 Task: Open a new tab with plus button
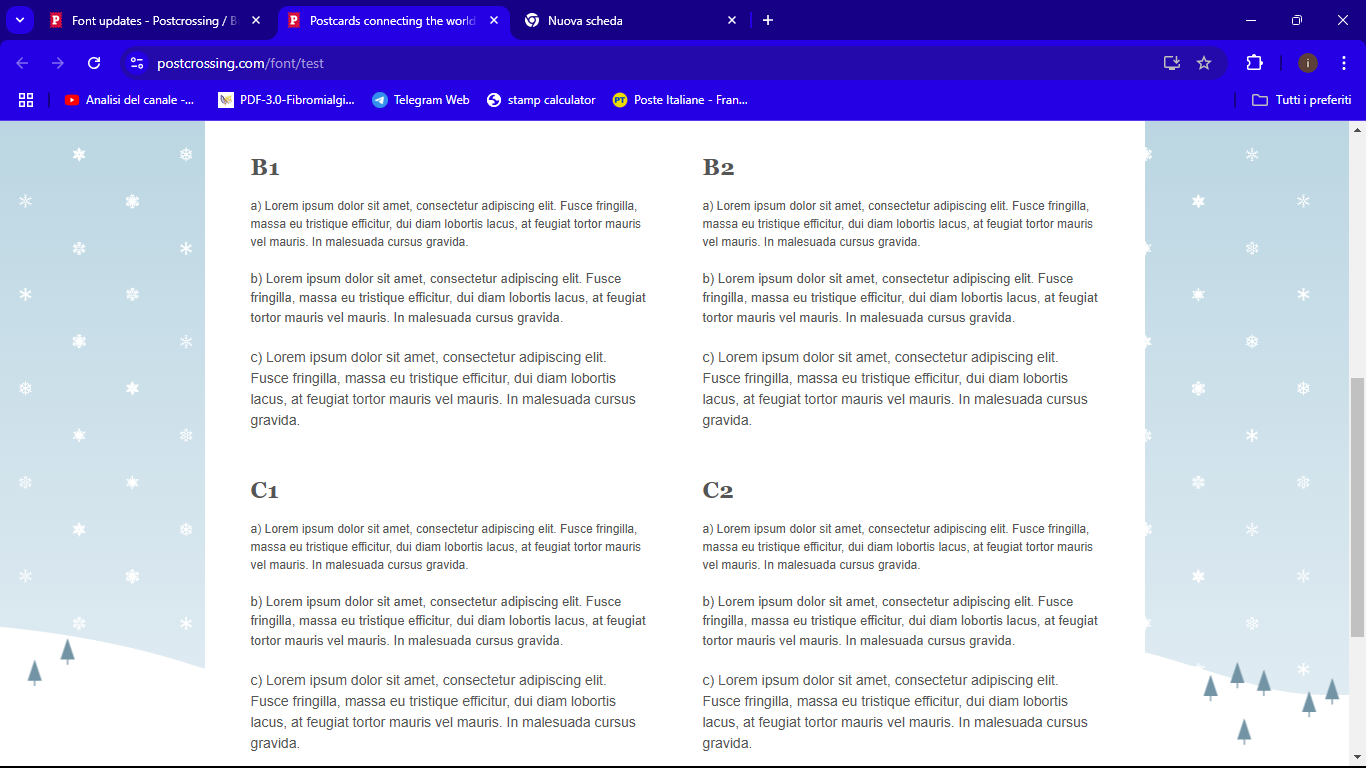click(768, 20)
